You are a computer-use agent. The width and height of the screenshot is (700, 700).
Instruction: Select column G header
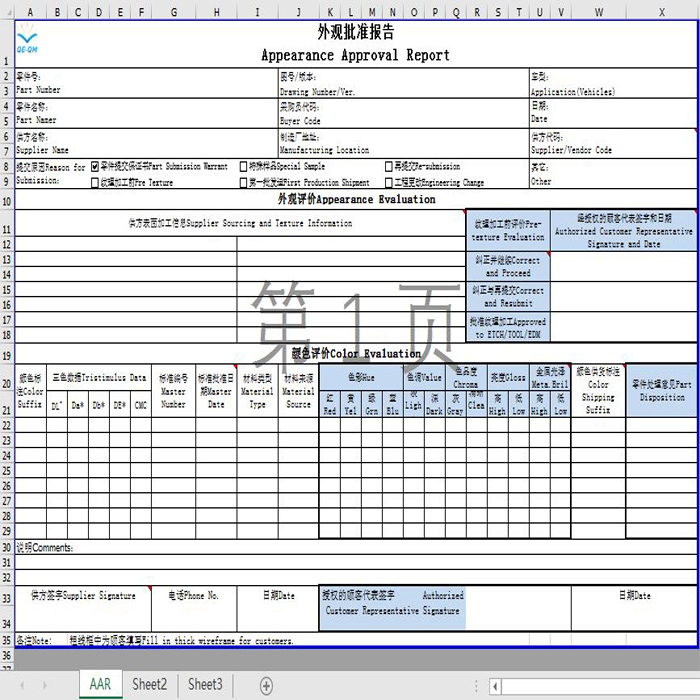[174, 12]
